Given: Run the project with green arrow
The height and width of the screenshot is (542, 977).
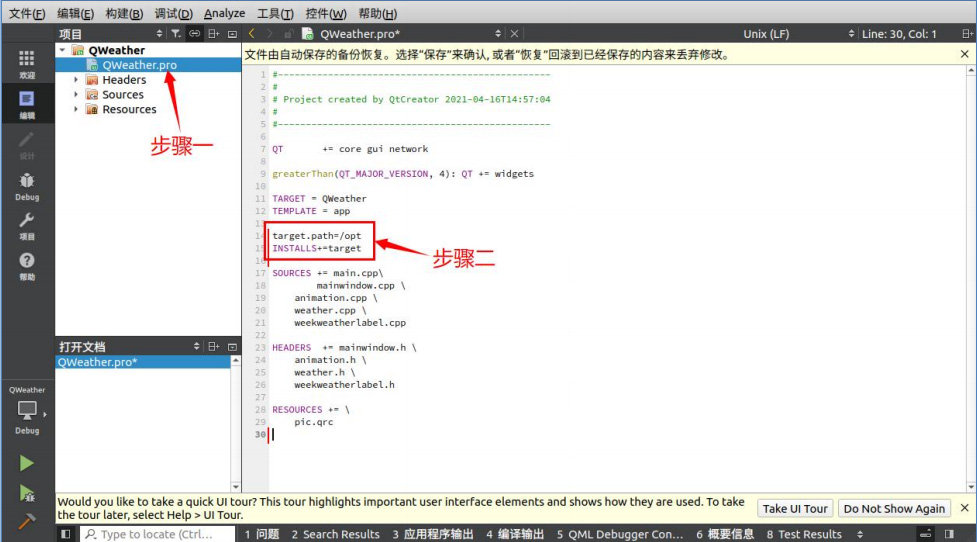Looking at the screenshot, I should pos(26,464).
